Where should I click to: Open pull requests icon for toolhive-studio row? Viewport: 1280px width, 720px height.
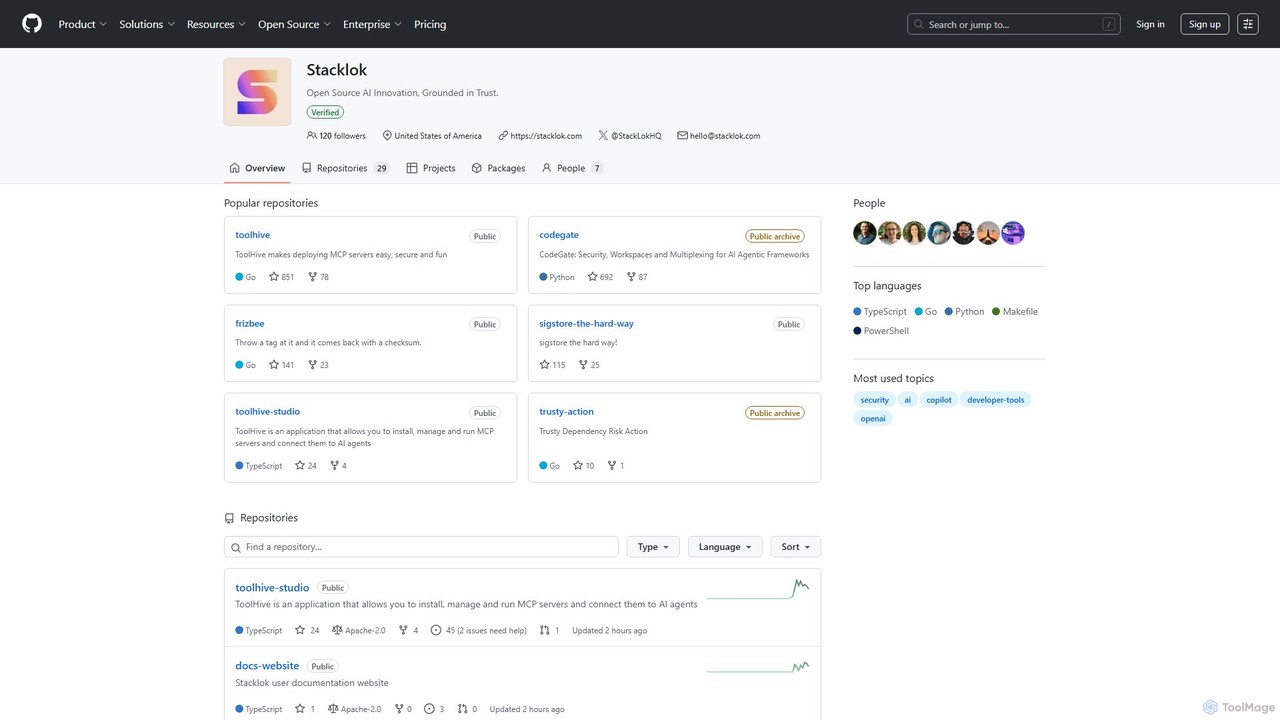[545, 631]
